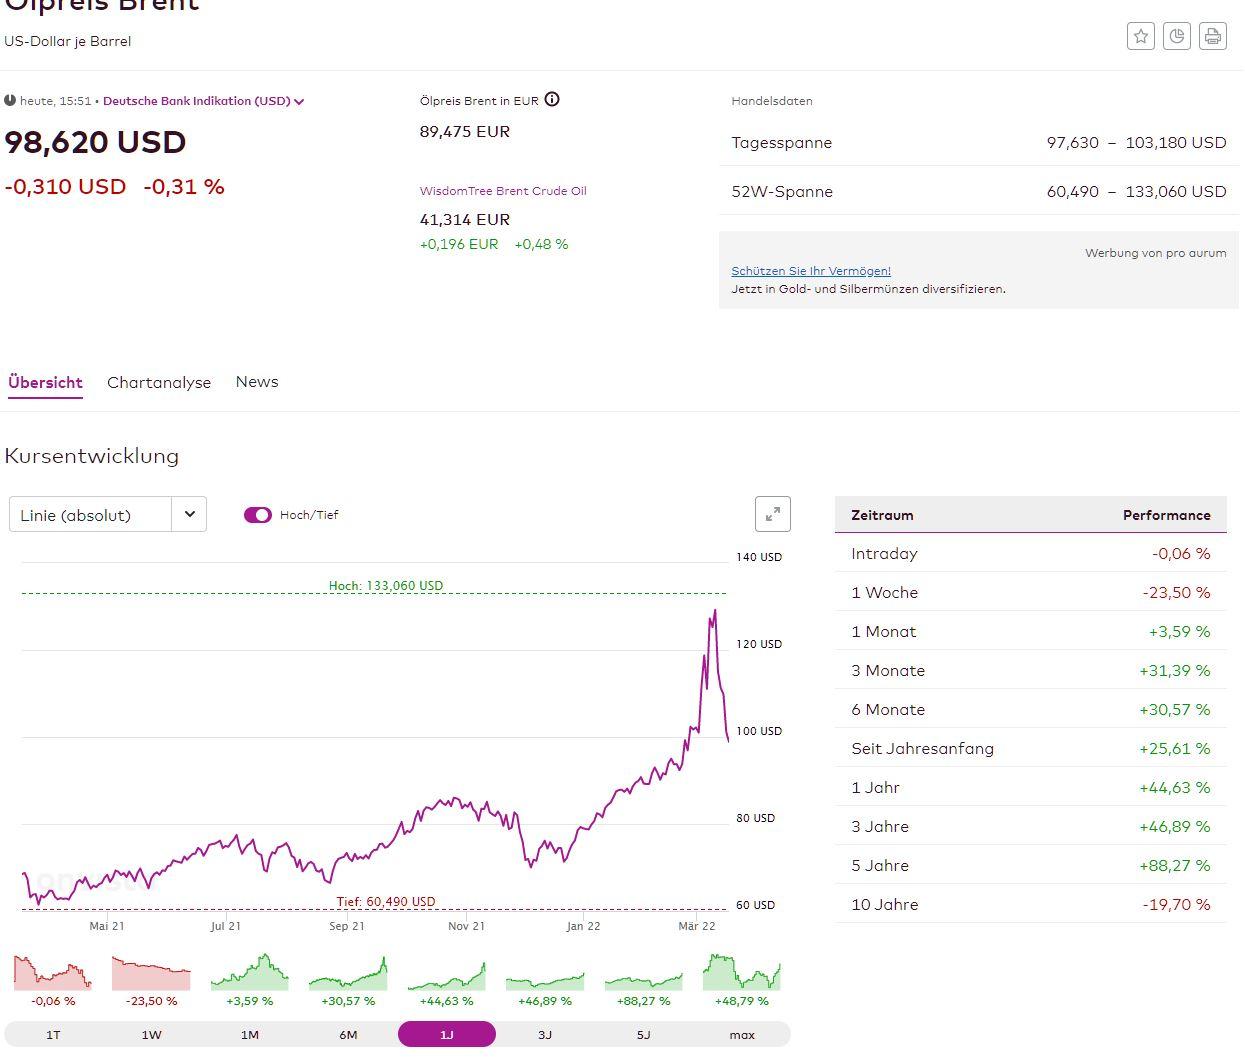Click the clock icon next to heute
1245x1057 pixels.
coord(10,101)
